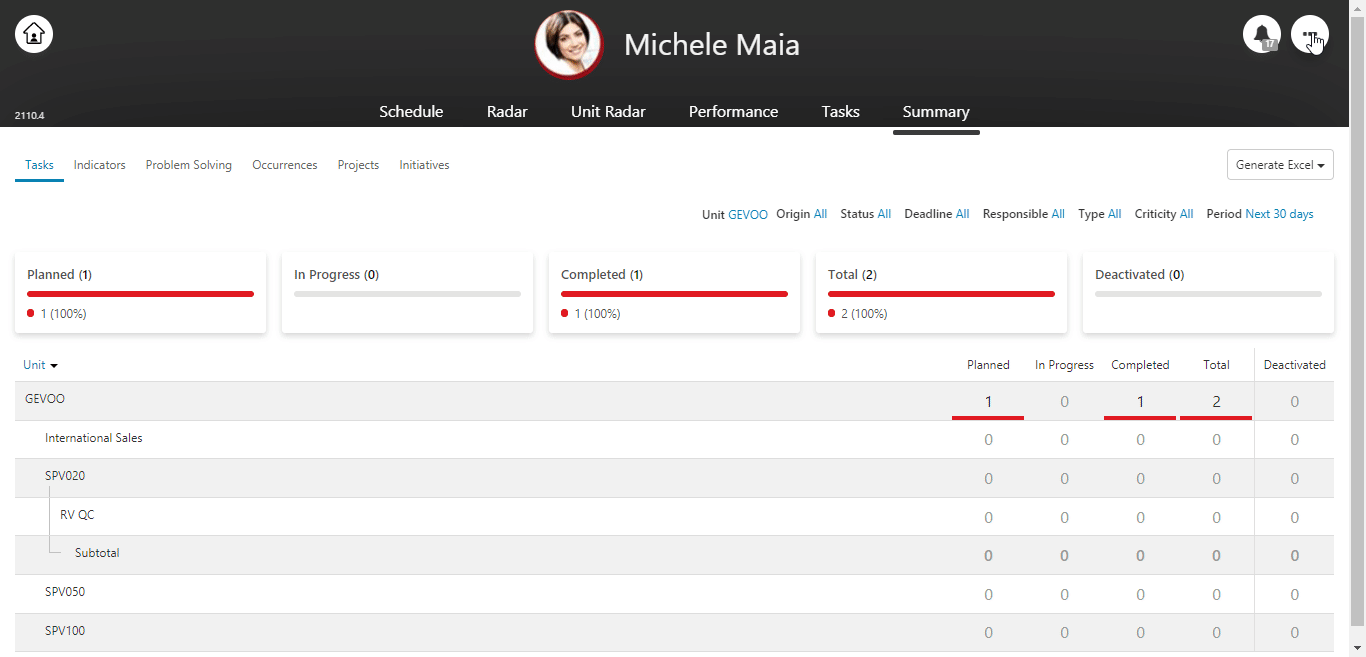Select the Summary tab
Viewport: 1366px width, 657px height.
(936, 112)
